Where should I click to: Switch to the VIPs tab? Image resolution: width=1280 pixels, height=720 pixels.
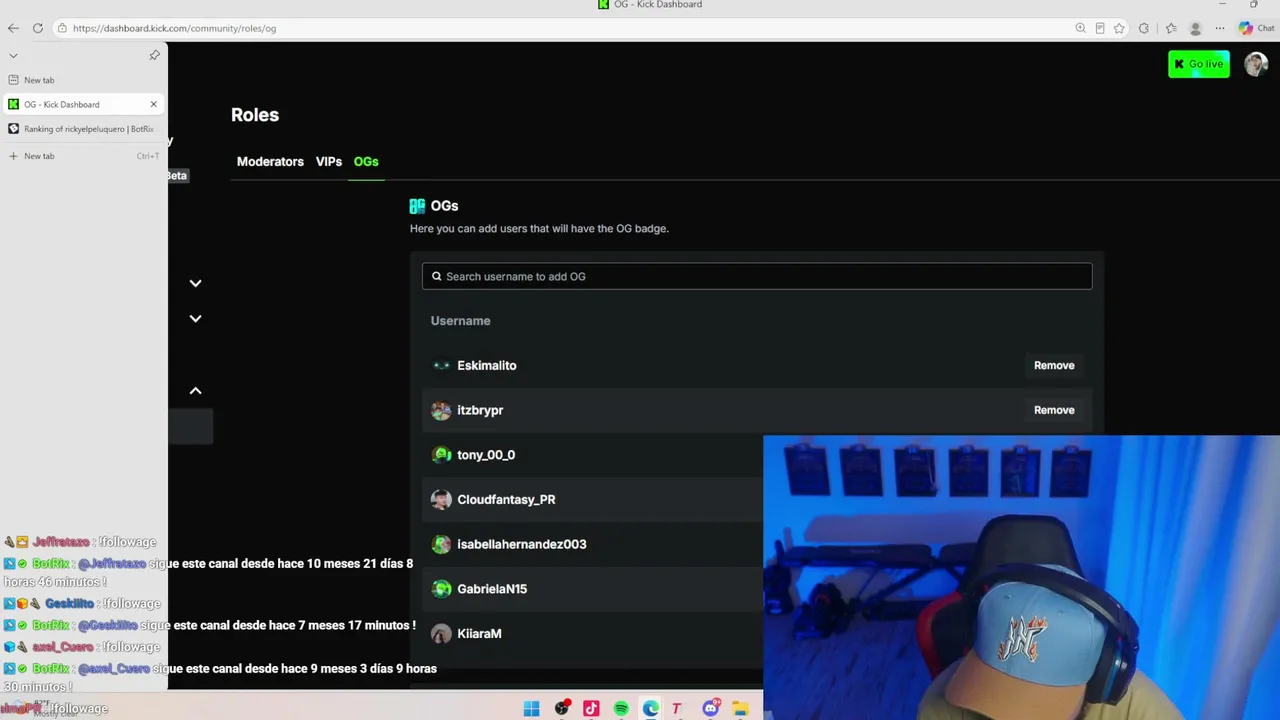tap(329, 161)
